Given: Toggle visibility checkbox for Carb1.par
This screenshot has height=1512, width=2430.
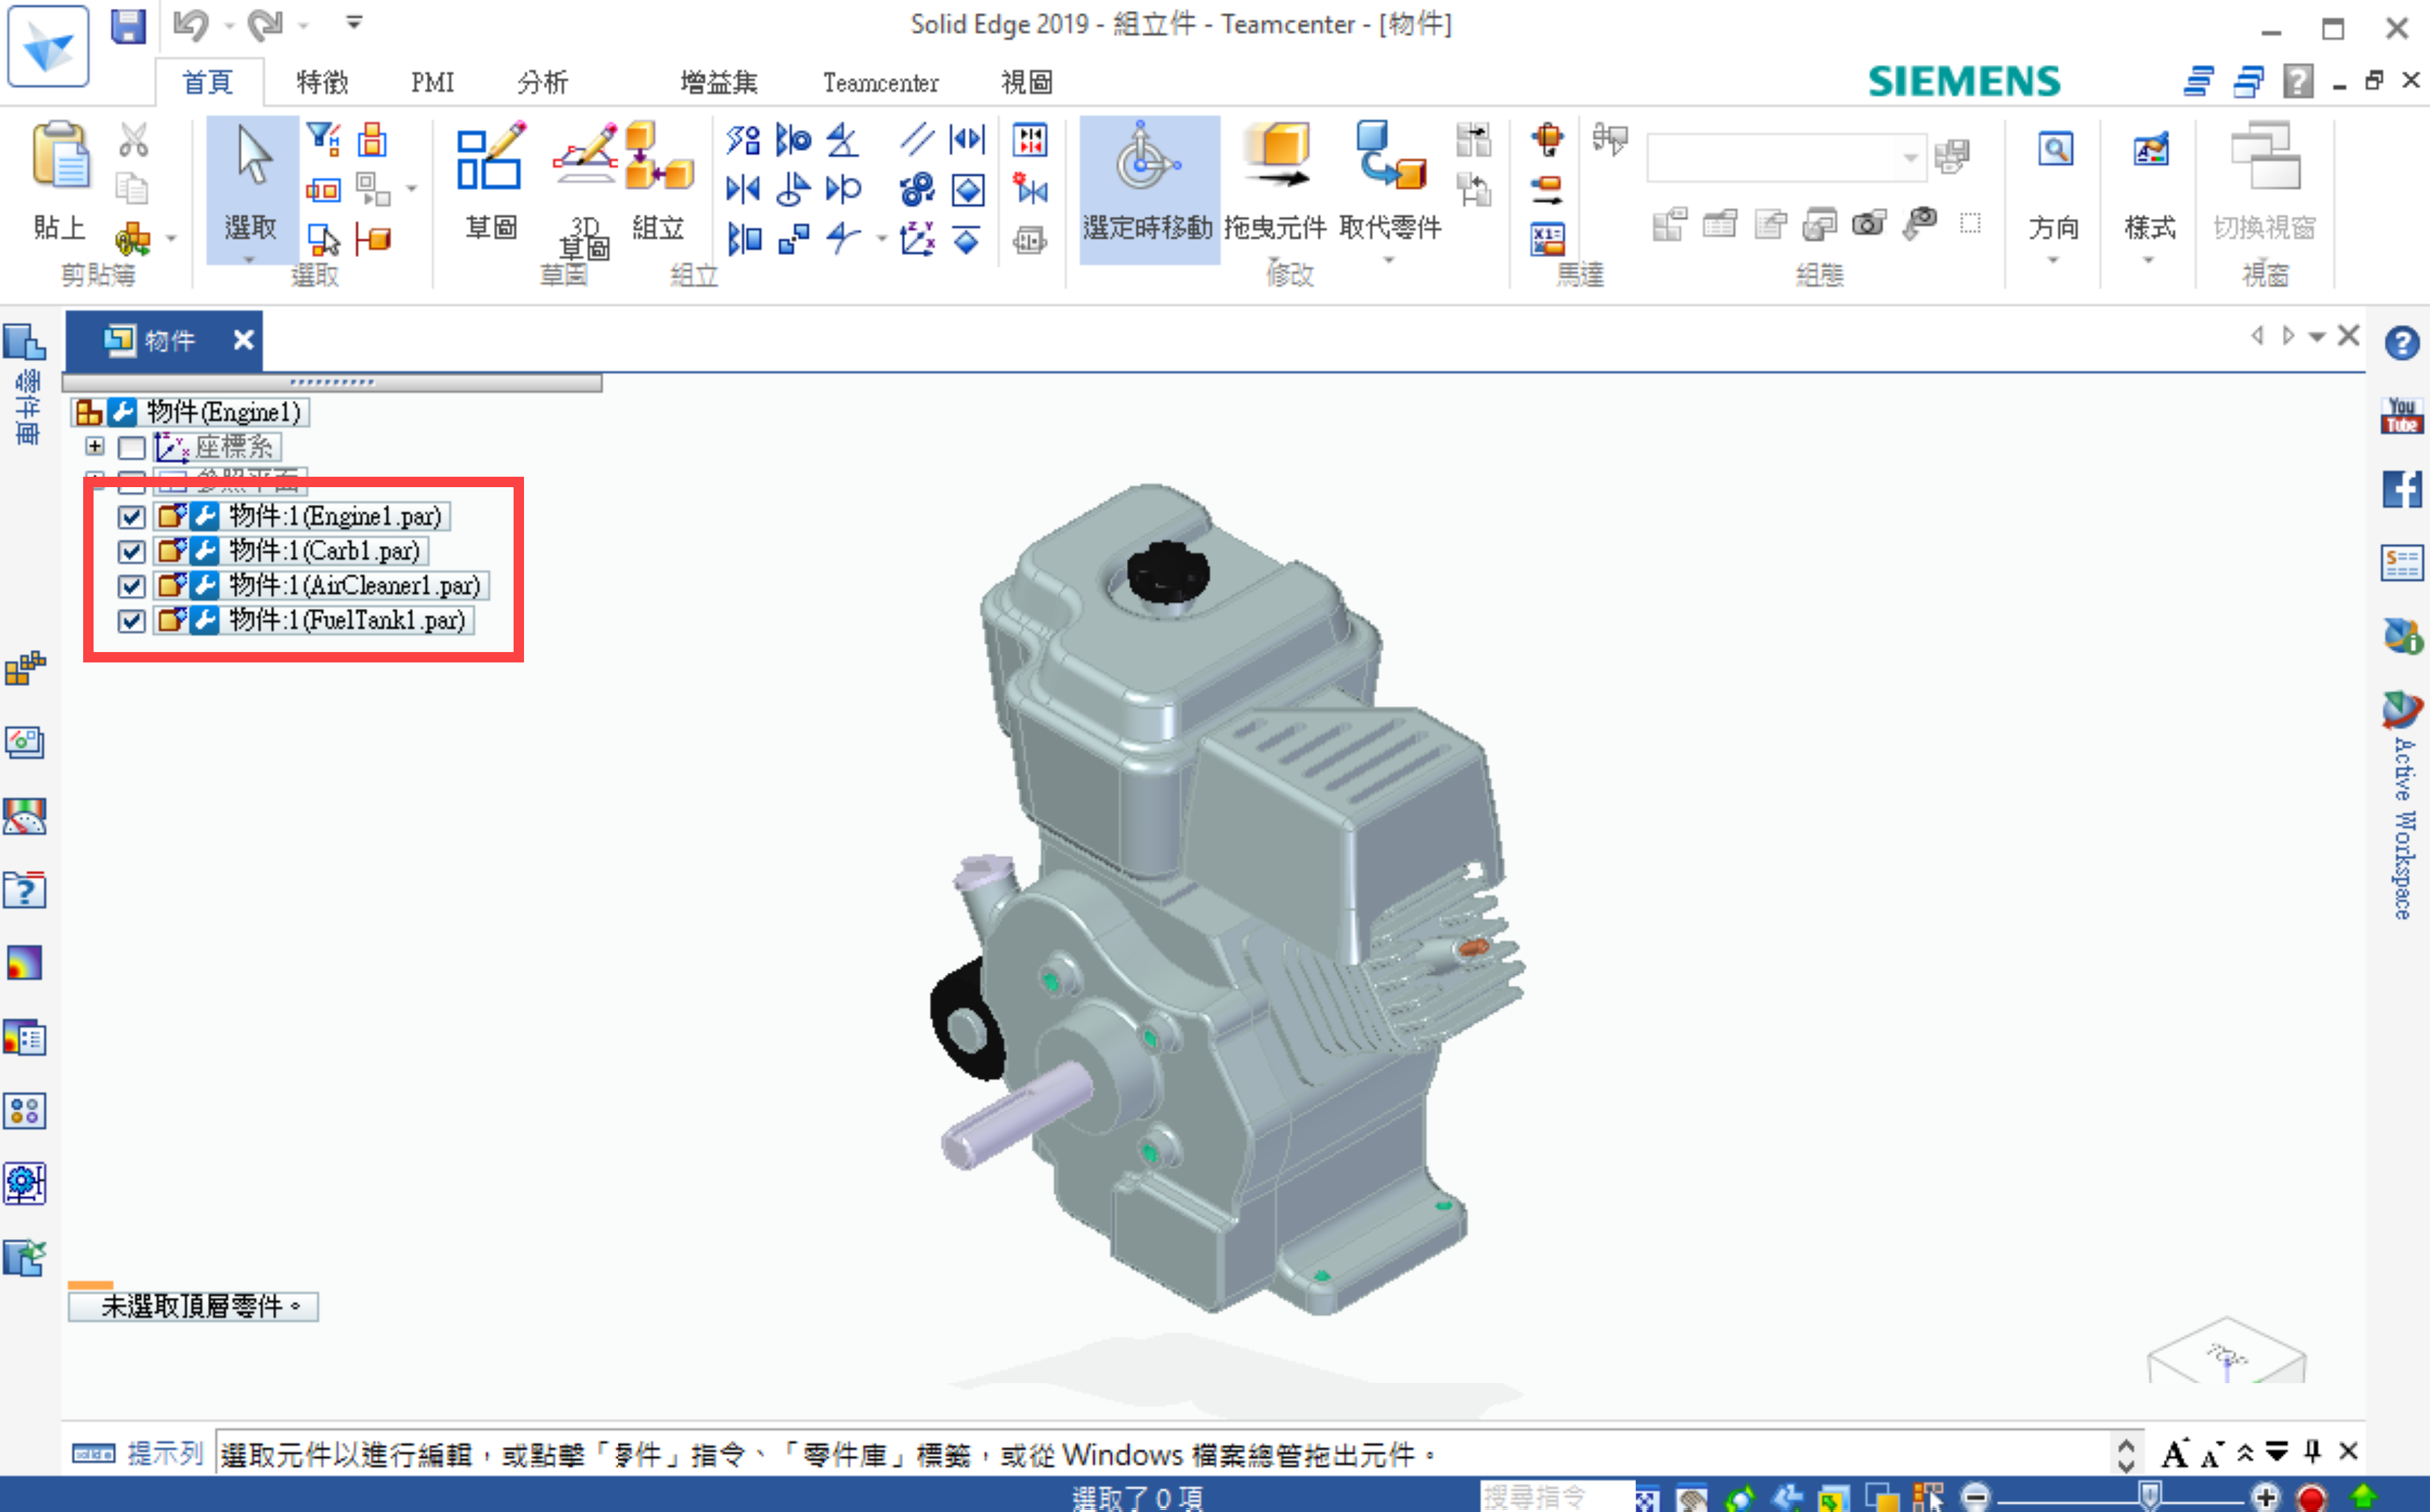Looking at the screenshot, I should click(x=131, y=552).
